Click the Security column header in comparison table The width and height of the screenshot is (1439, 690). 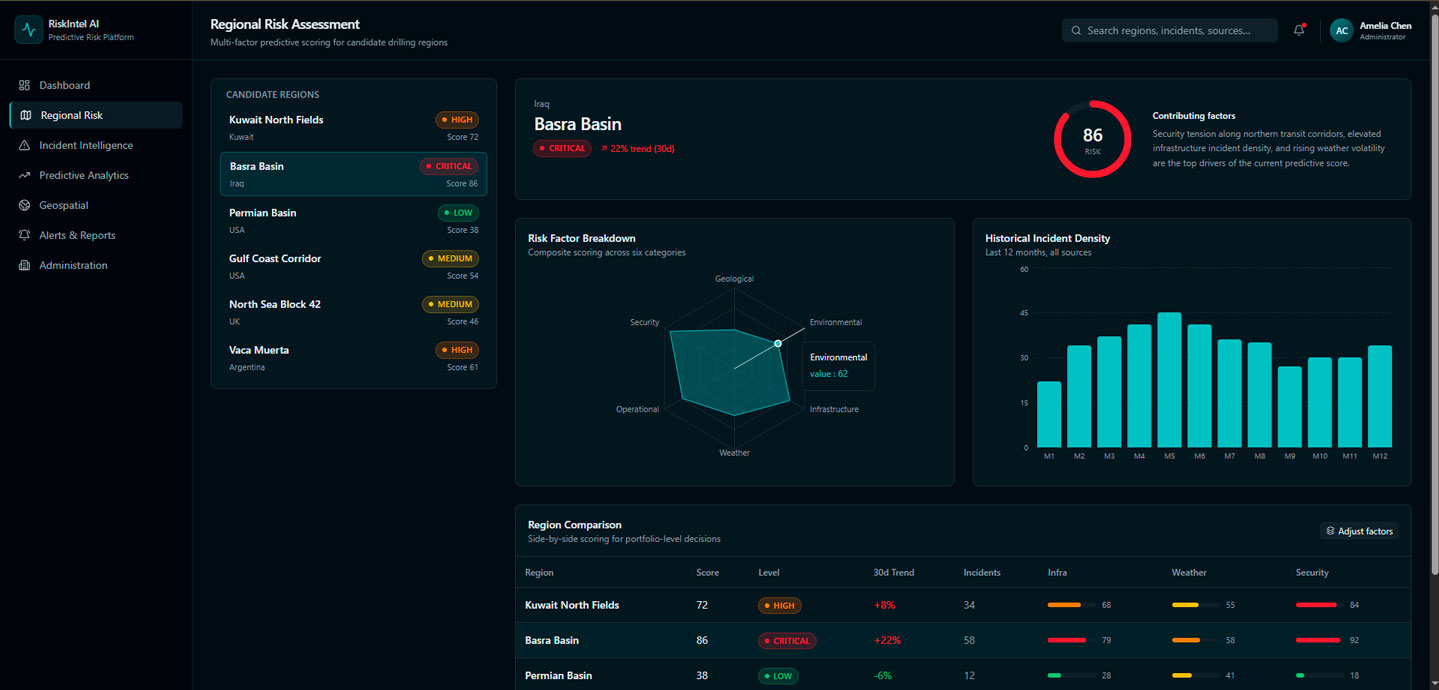click(x=1312, y=573)
